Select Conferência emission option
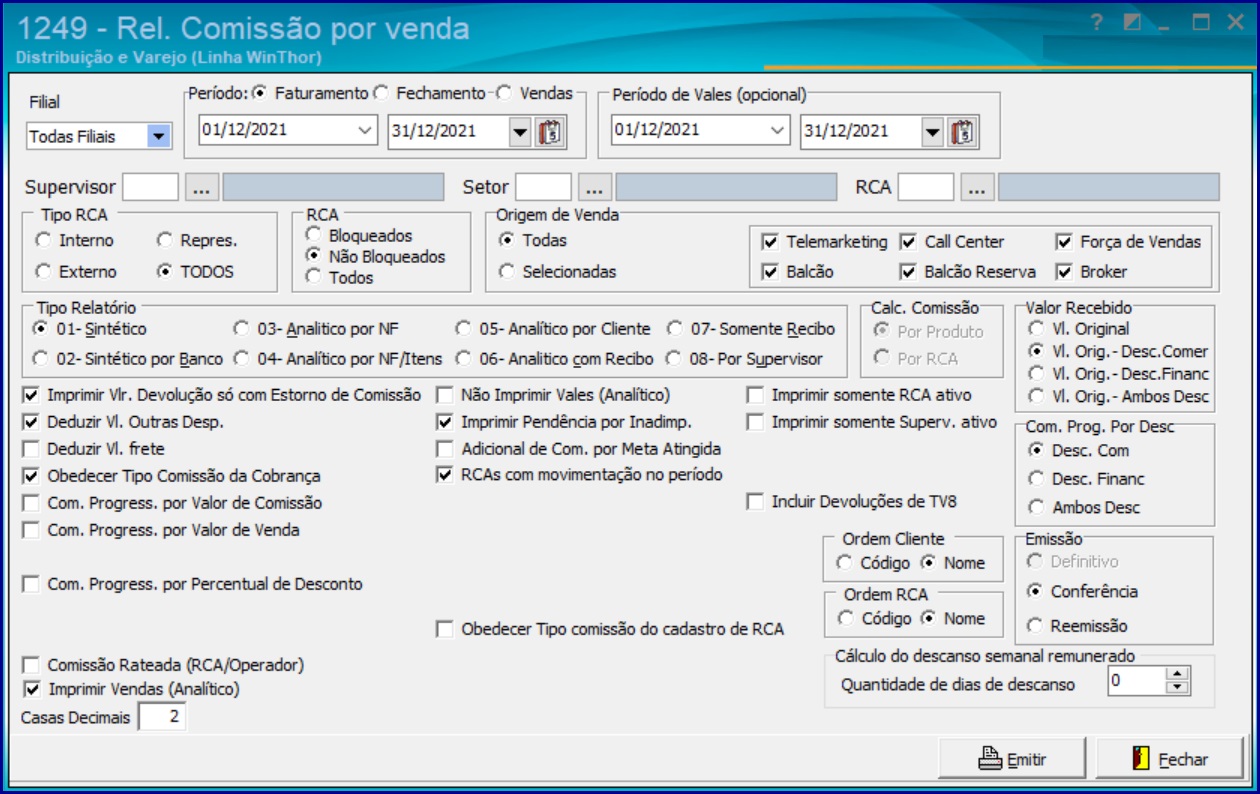The image size is (1260, 794). coord(1082,591)
